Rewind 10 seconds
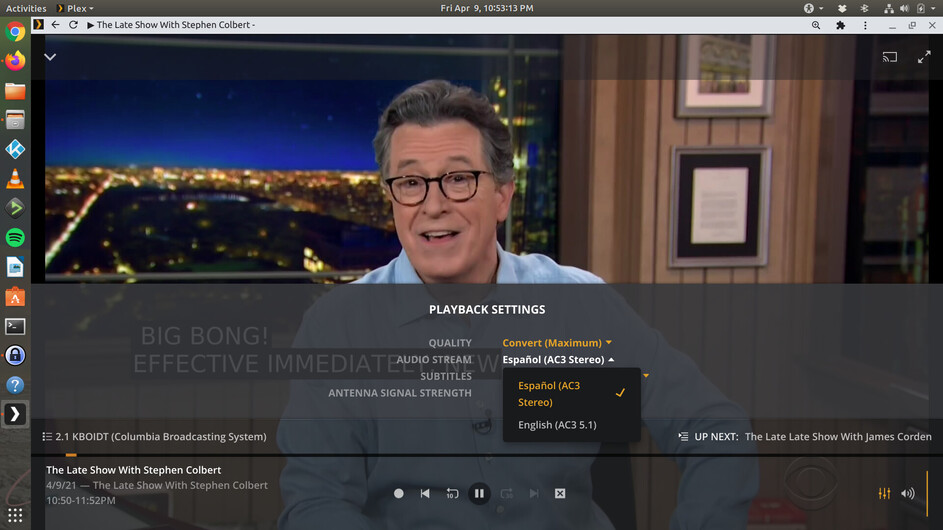This screenshot has width=943, height=530. tap(452, 493)
